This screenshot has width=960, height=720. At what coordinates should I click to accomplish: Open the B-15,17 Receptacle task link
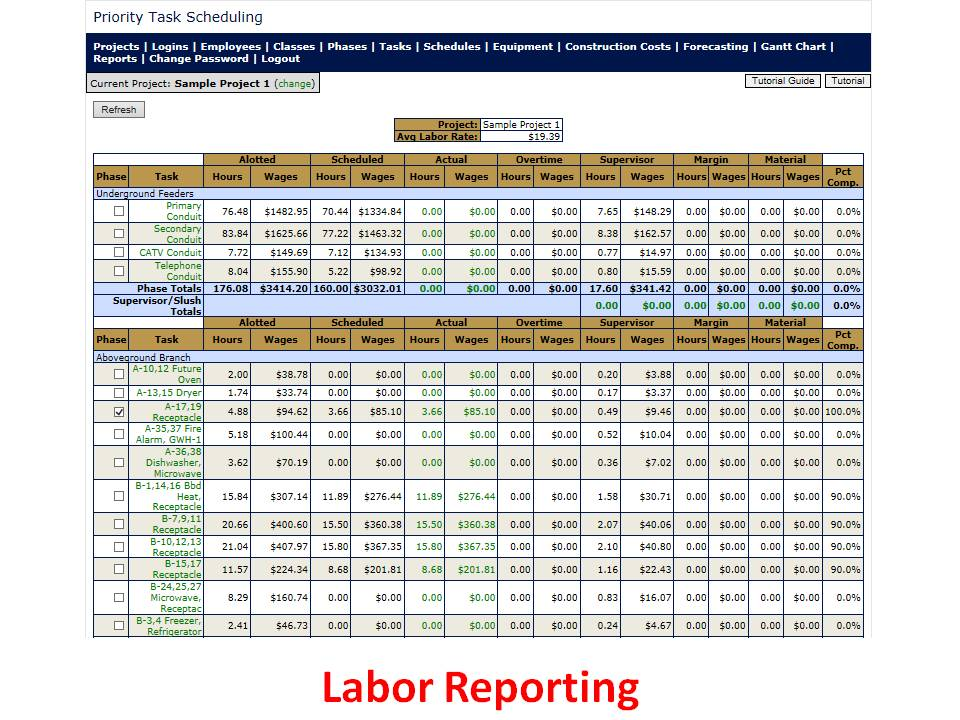(176, 569)
